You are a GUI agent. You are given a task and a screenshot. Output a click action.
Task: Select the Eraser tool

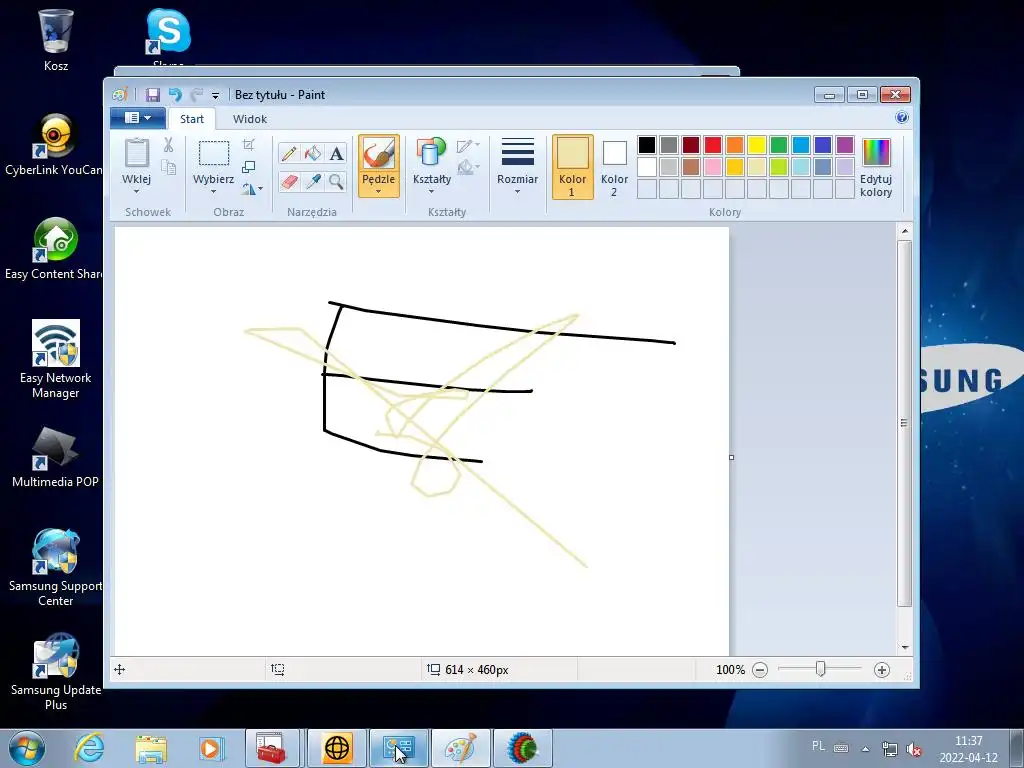coord(289,181)
